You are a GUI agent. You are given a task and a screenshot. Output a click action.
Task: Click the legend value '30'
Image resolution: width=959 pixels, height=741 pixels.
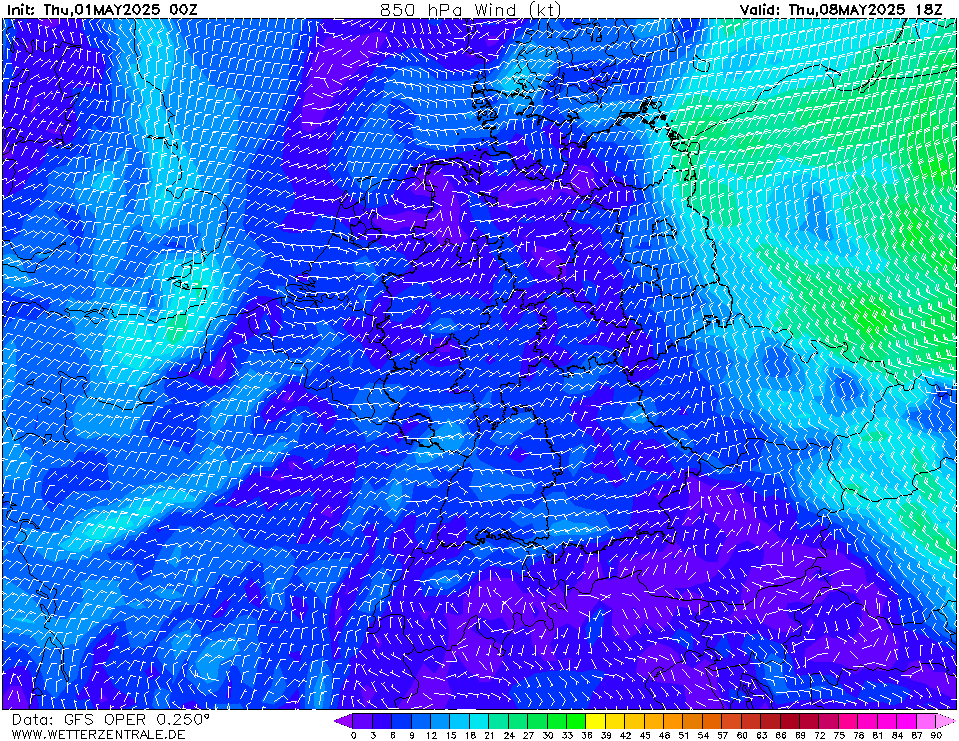click(x=547, y=735)
